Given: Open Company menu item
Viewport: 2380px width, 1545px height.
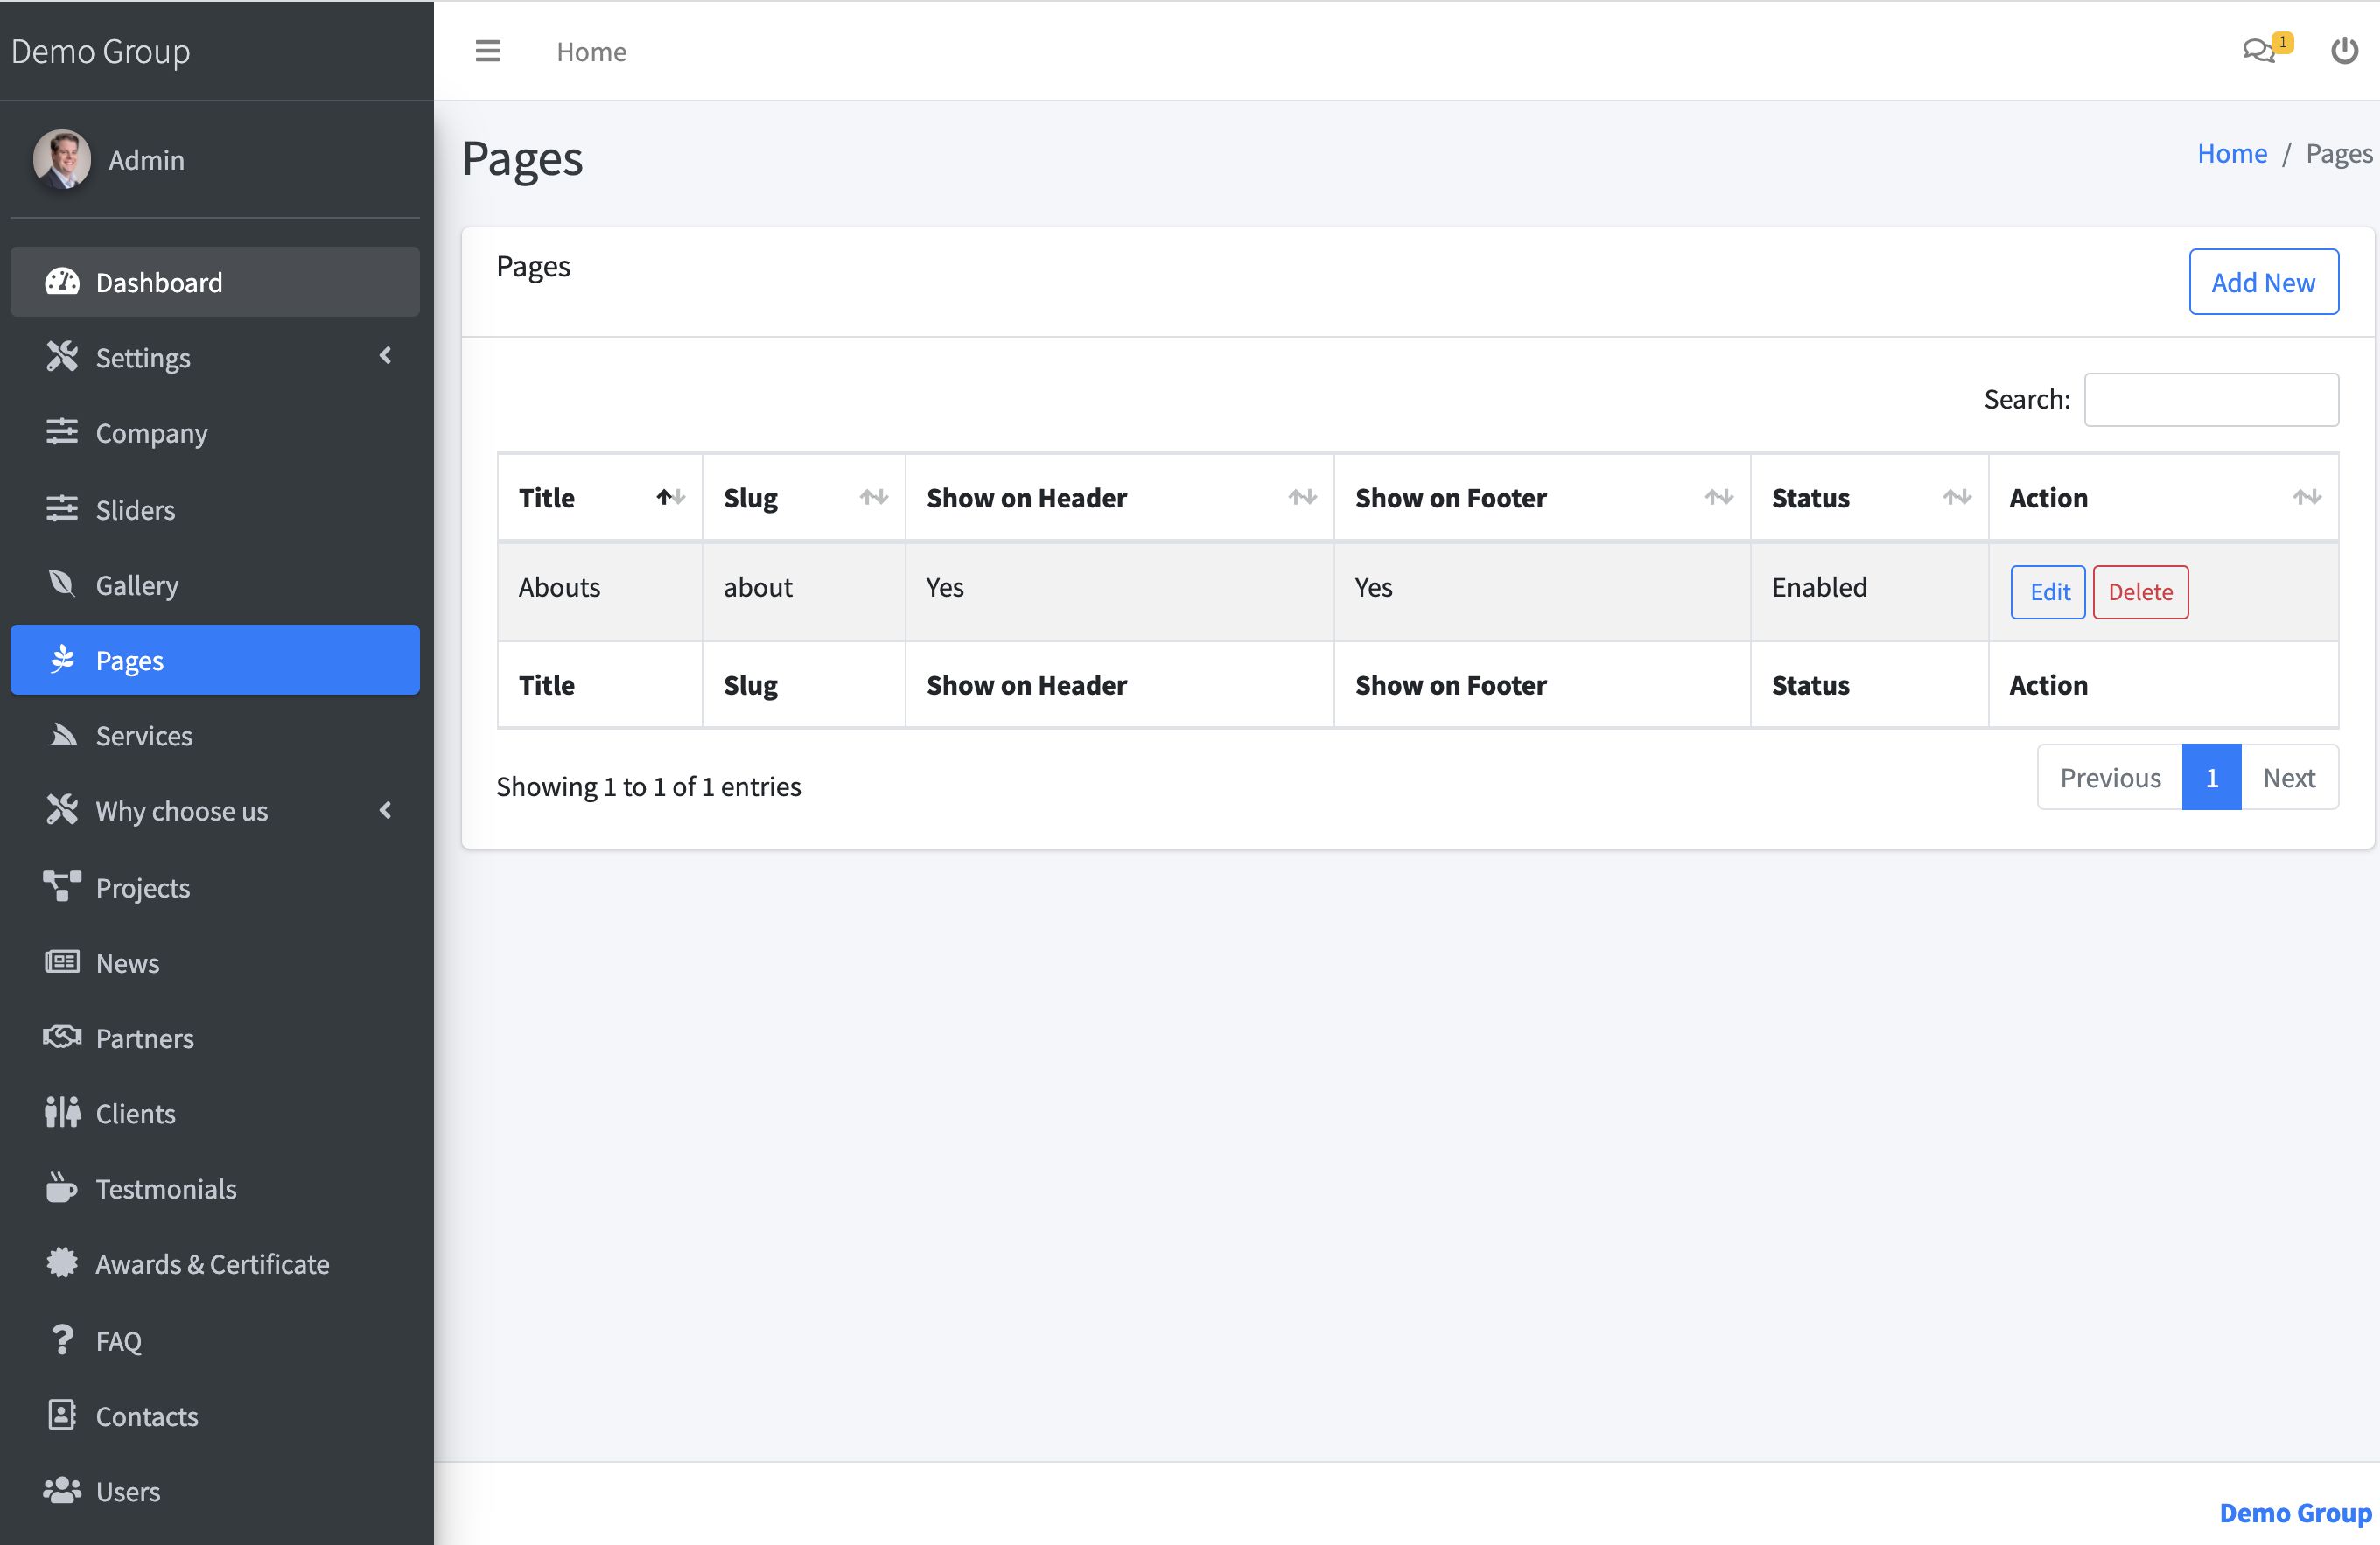Looking at the screenshot, I should [215, 433].
